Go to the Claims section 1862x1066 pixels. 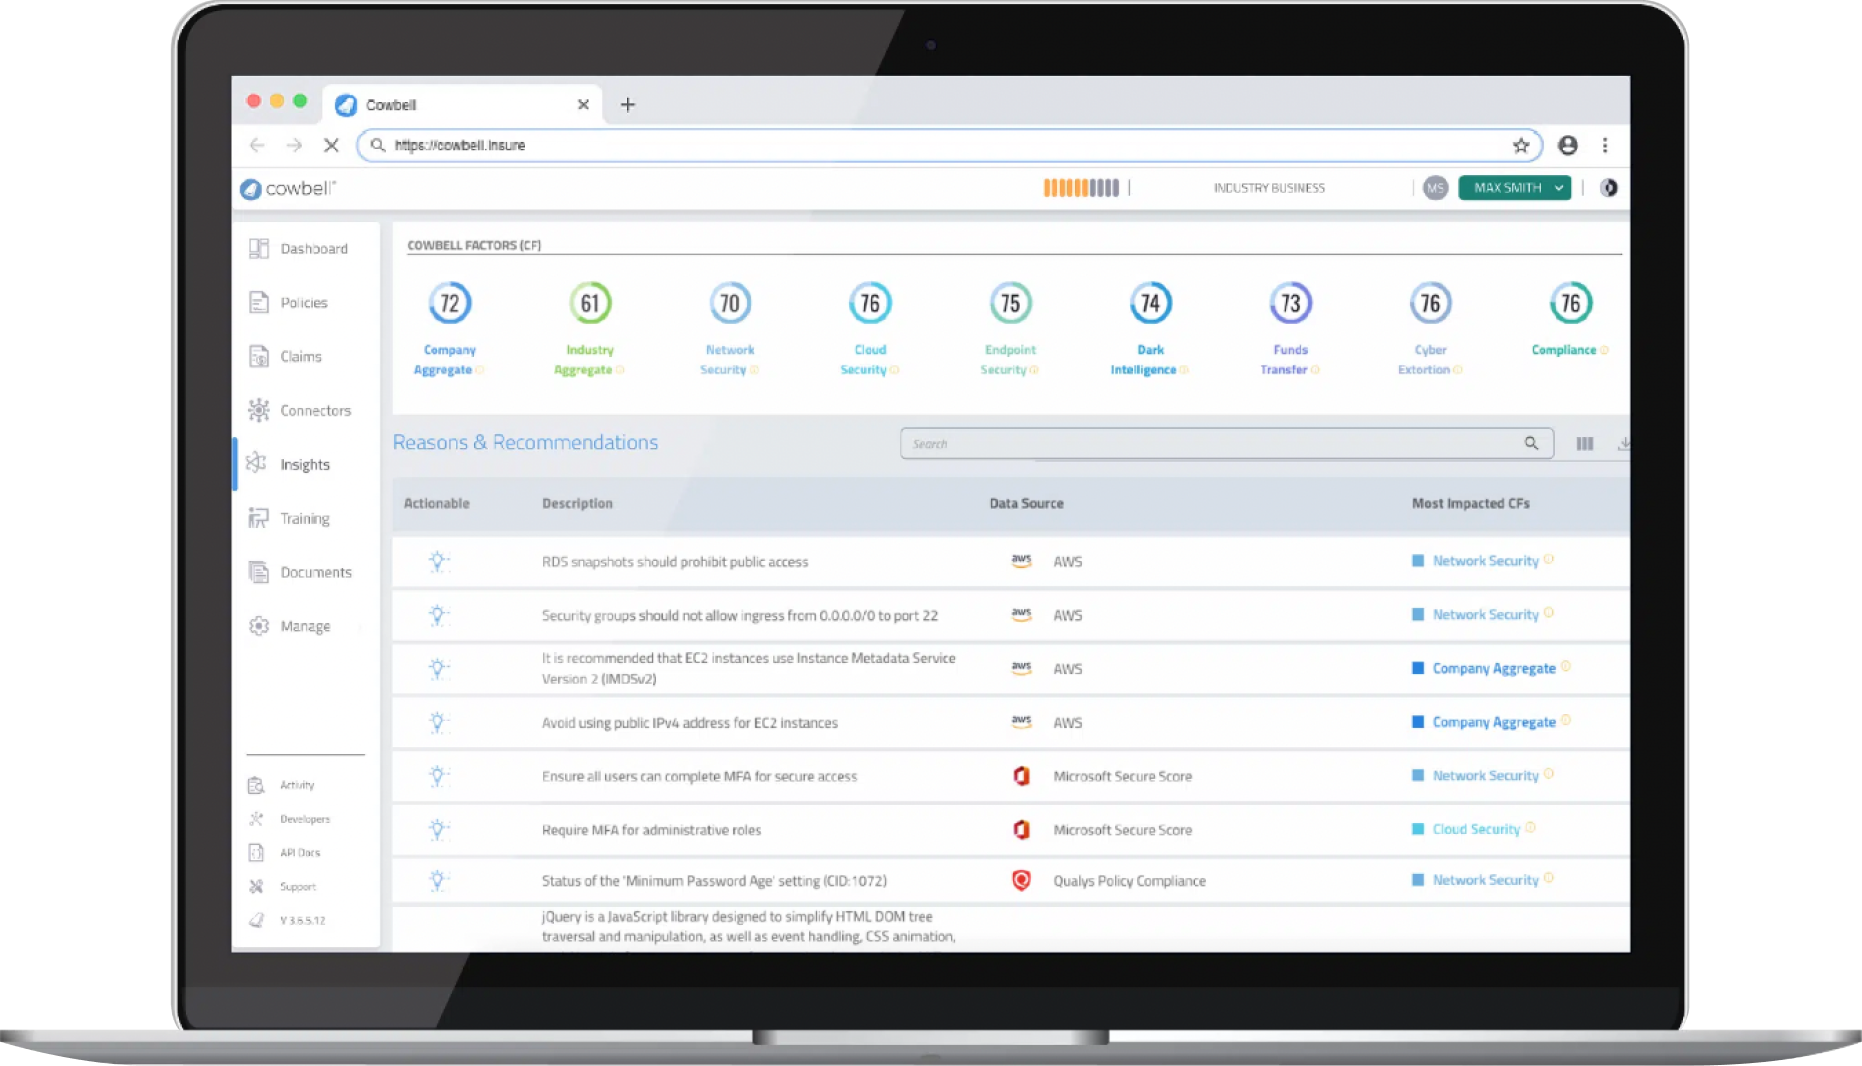click(285, 356)
